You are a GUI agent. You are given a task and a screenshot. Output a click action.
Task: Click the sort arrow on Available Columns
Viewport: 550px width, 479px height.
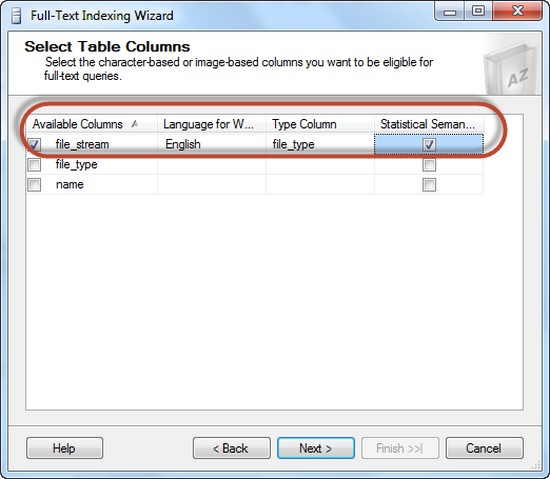(135, 124)
